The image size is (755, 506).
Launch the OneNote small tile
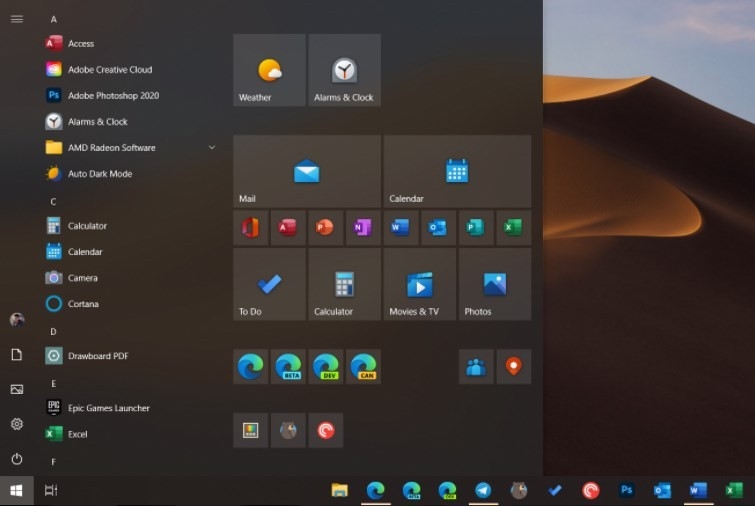coord(363,227)
